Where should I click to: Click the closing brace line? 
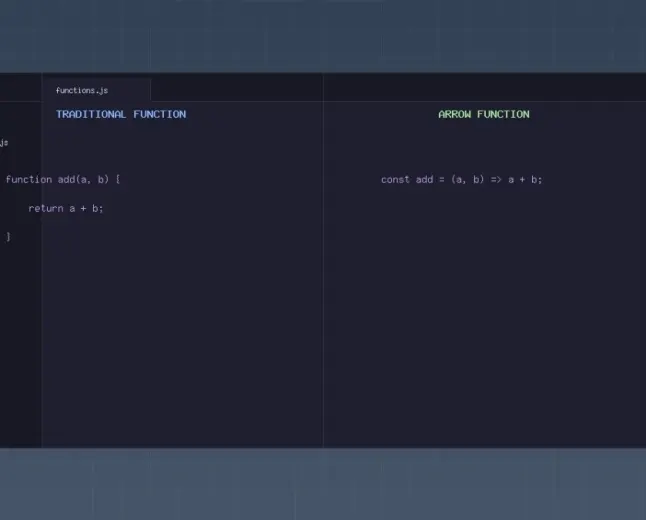point(8,237)
